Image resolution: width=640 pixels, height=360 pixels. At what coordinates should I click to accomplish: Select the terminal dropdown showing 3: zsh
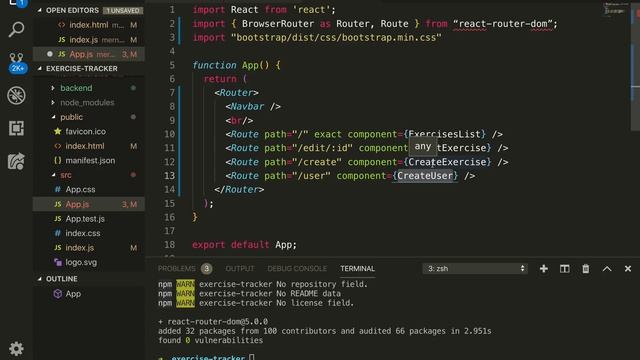point(475,269)
